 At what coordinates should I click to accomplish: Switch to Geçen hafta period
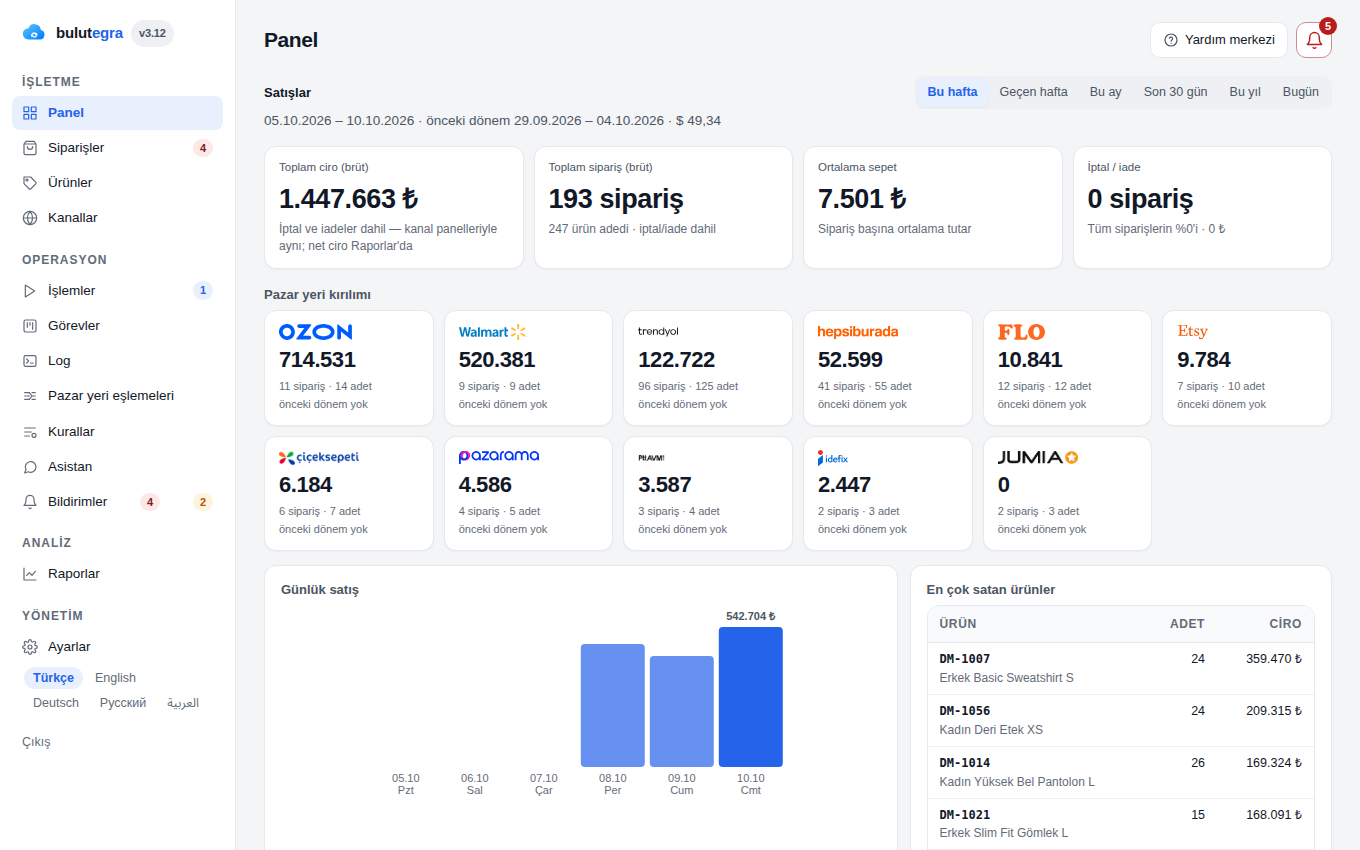1033,92
